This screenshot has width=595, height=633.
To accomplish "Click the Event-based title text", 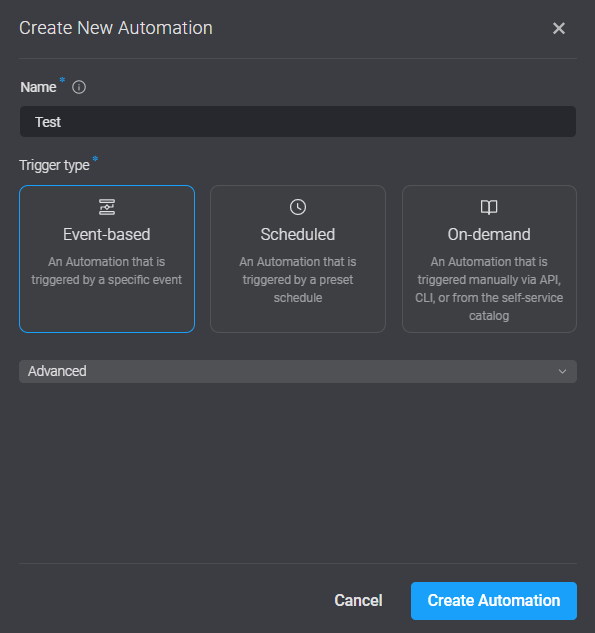I will tap(107, 235).
